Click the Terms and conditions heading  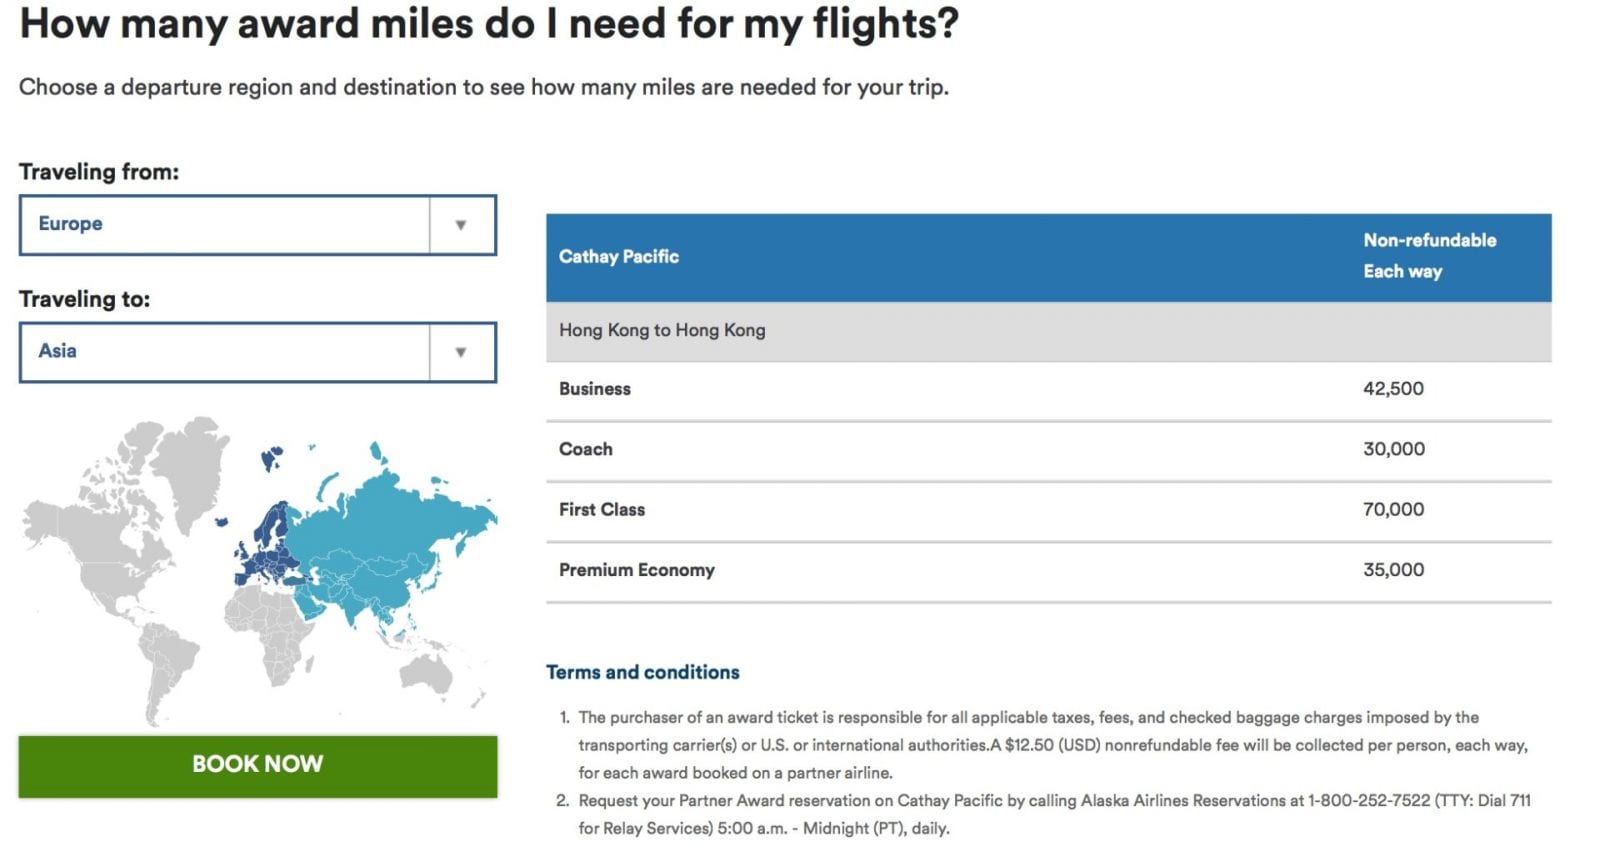point(642,672)
